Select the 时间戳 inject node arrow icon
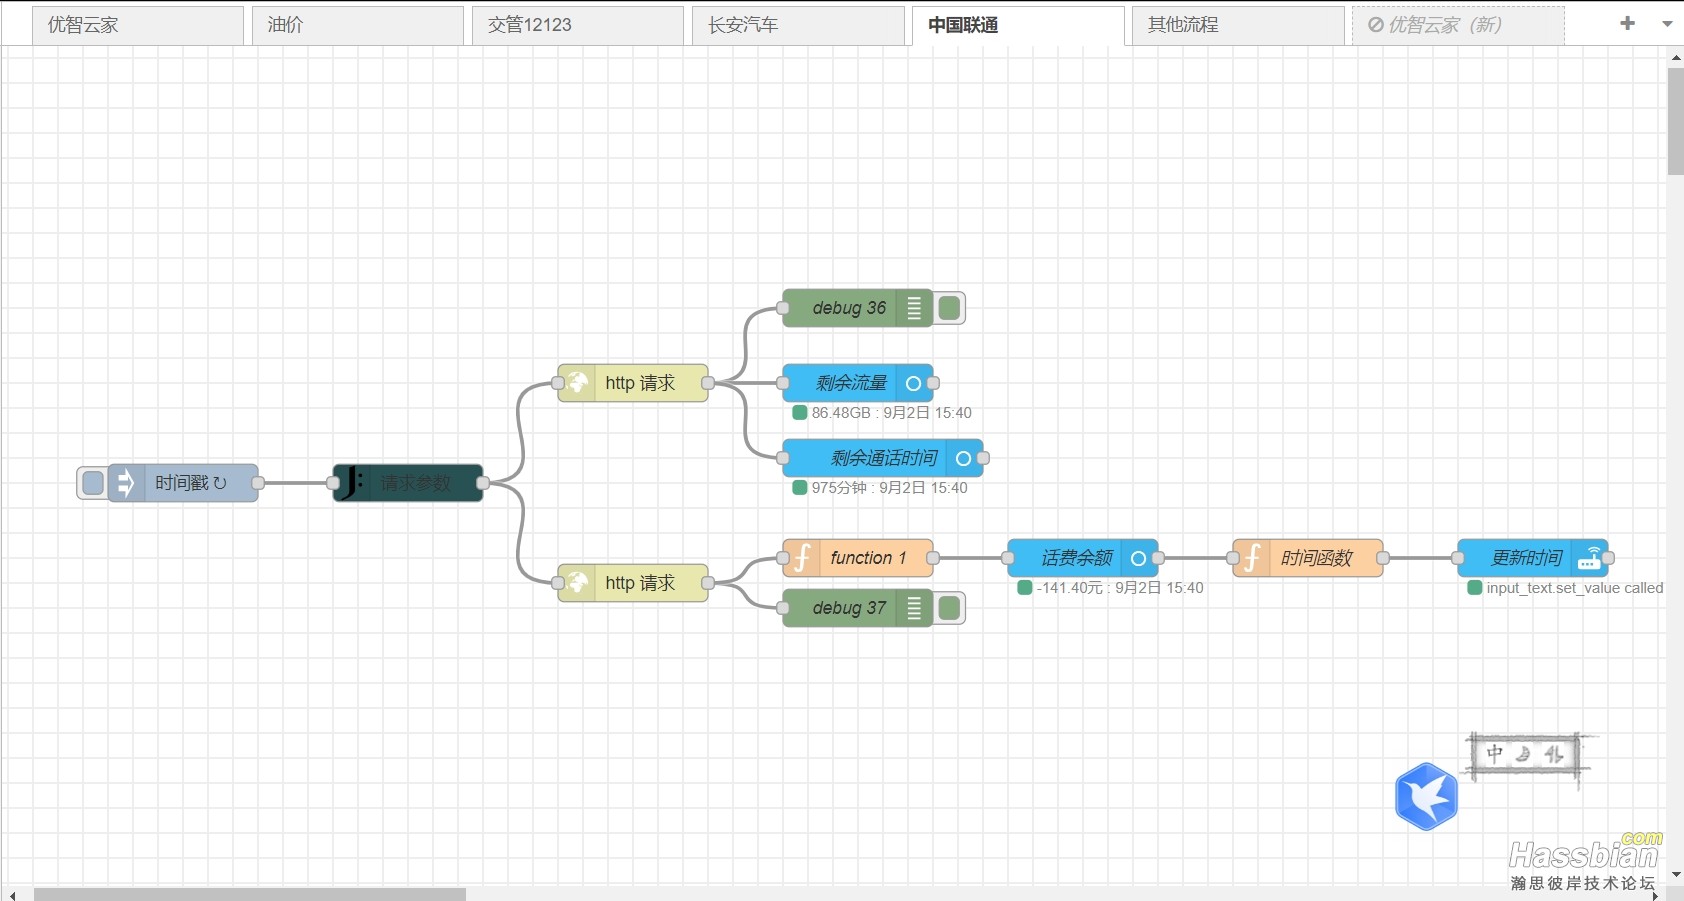This screenshot has height=901, width=1684. (x=125, y=483)
